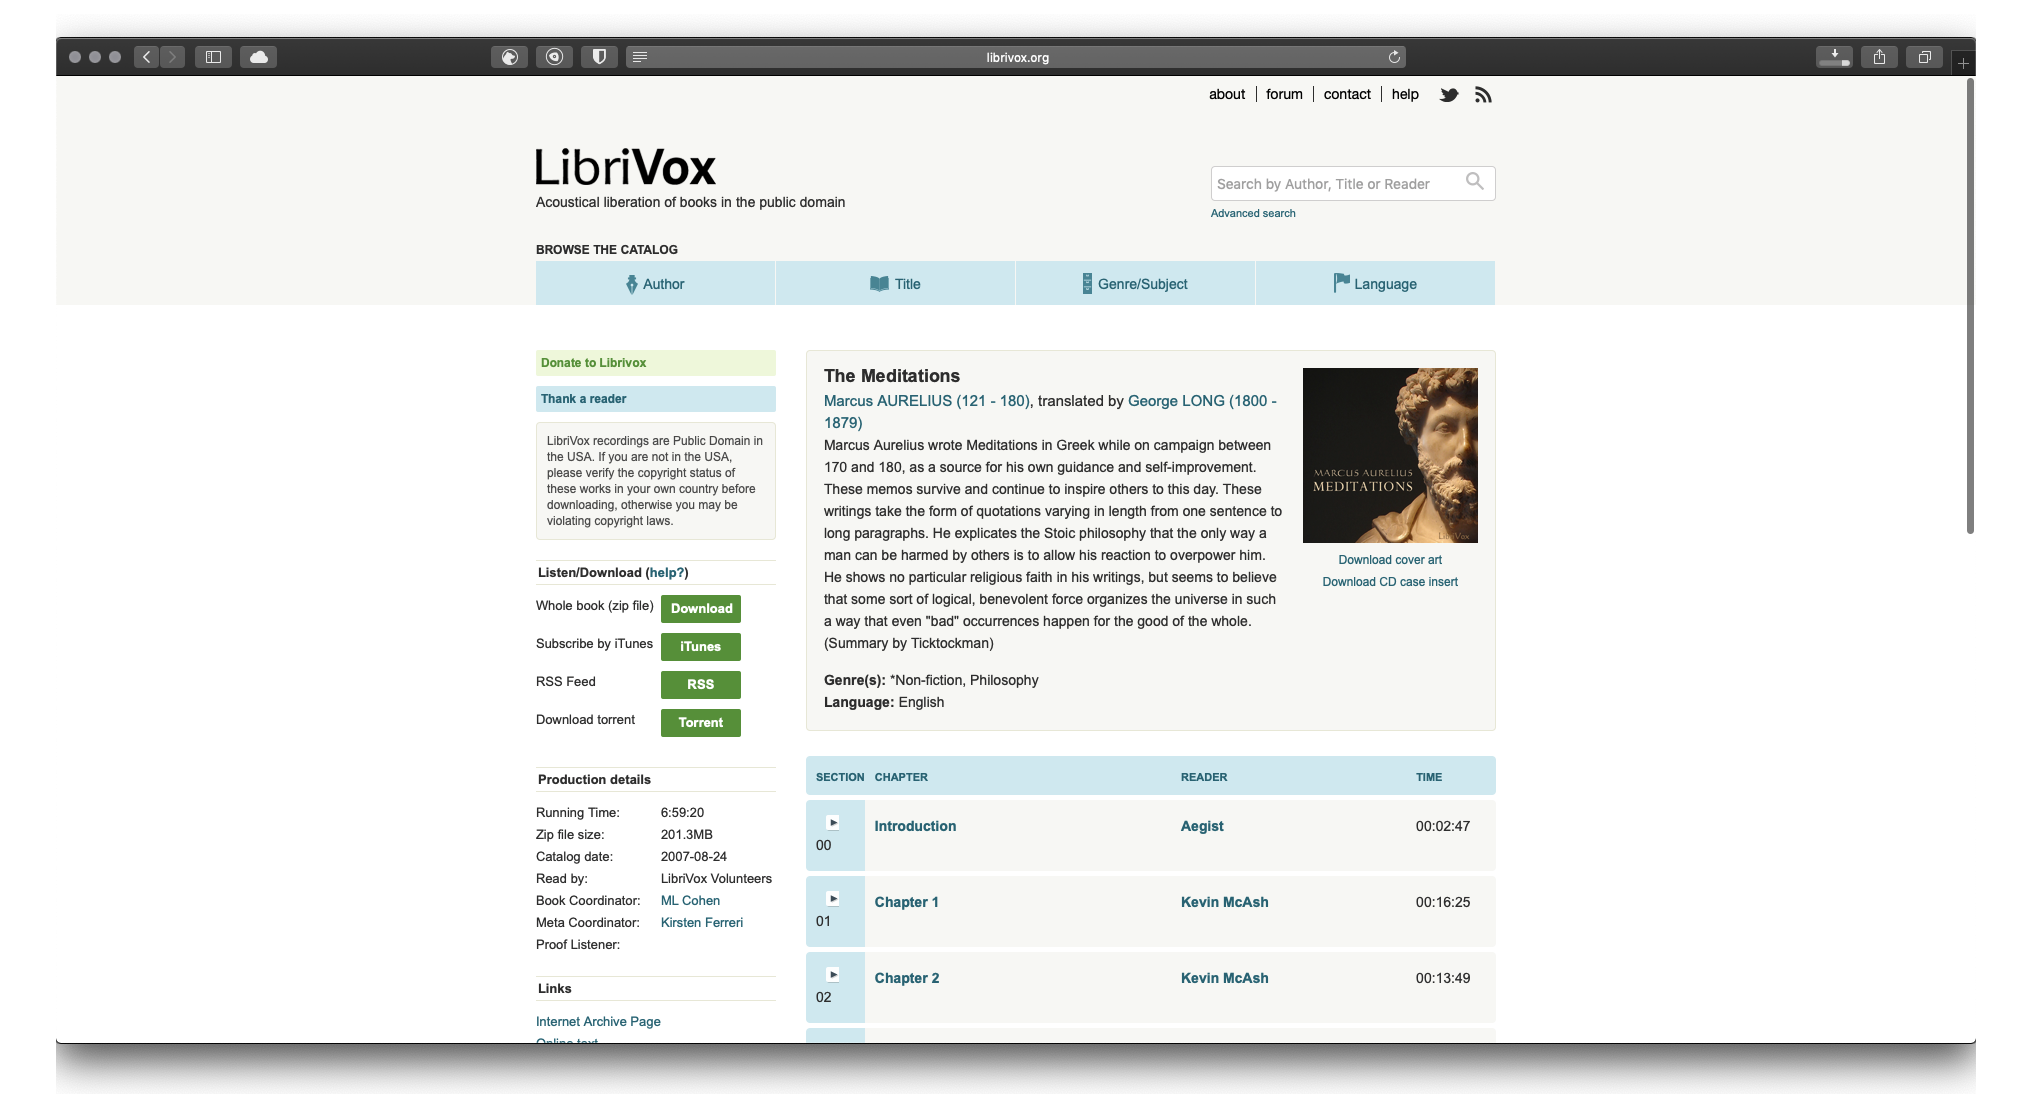2032x1117 pixels.
Task: Open the LibriVox news RSS feed icon
Action: point(1483,94)
